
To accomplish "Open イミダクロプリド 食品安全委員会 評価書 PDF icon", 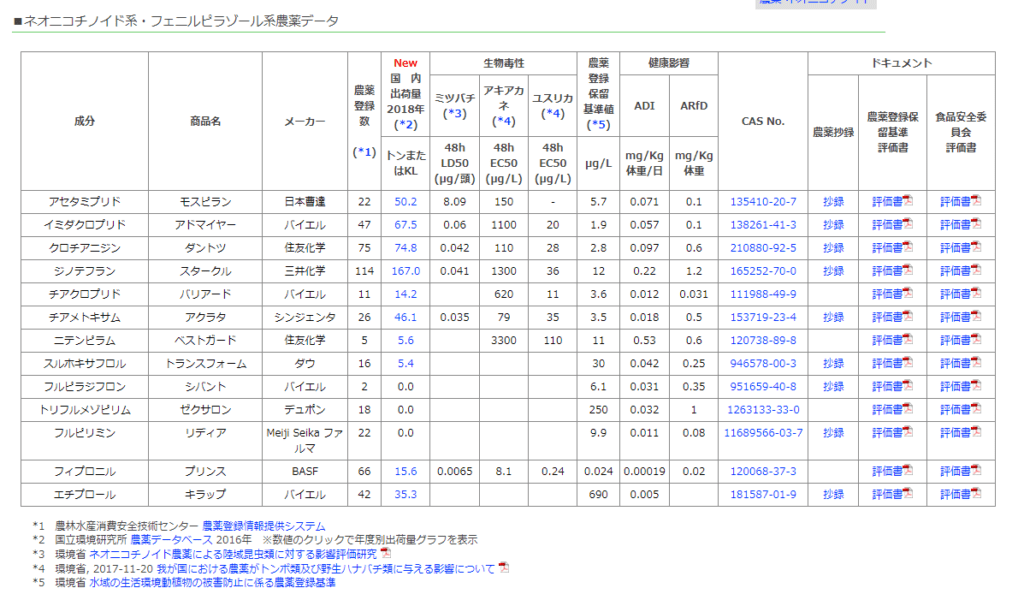I will pos(976,224).
